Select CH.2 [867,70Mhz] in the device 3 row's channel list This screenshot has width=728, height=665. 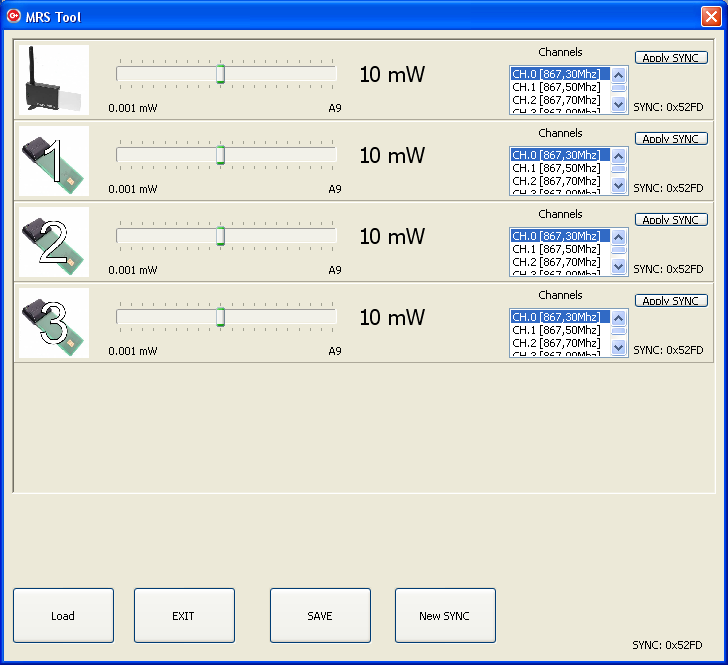560,343
